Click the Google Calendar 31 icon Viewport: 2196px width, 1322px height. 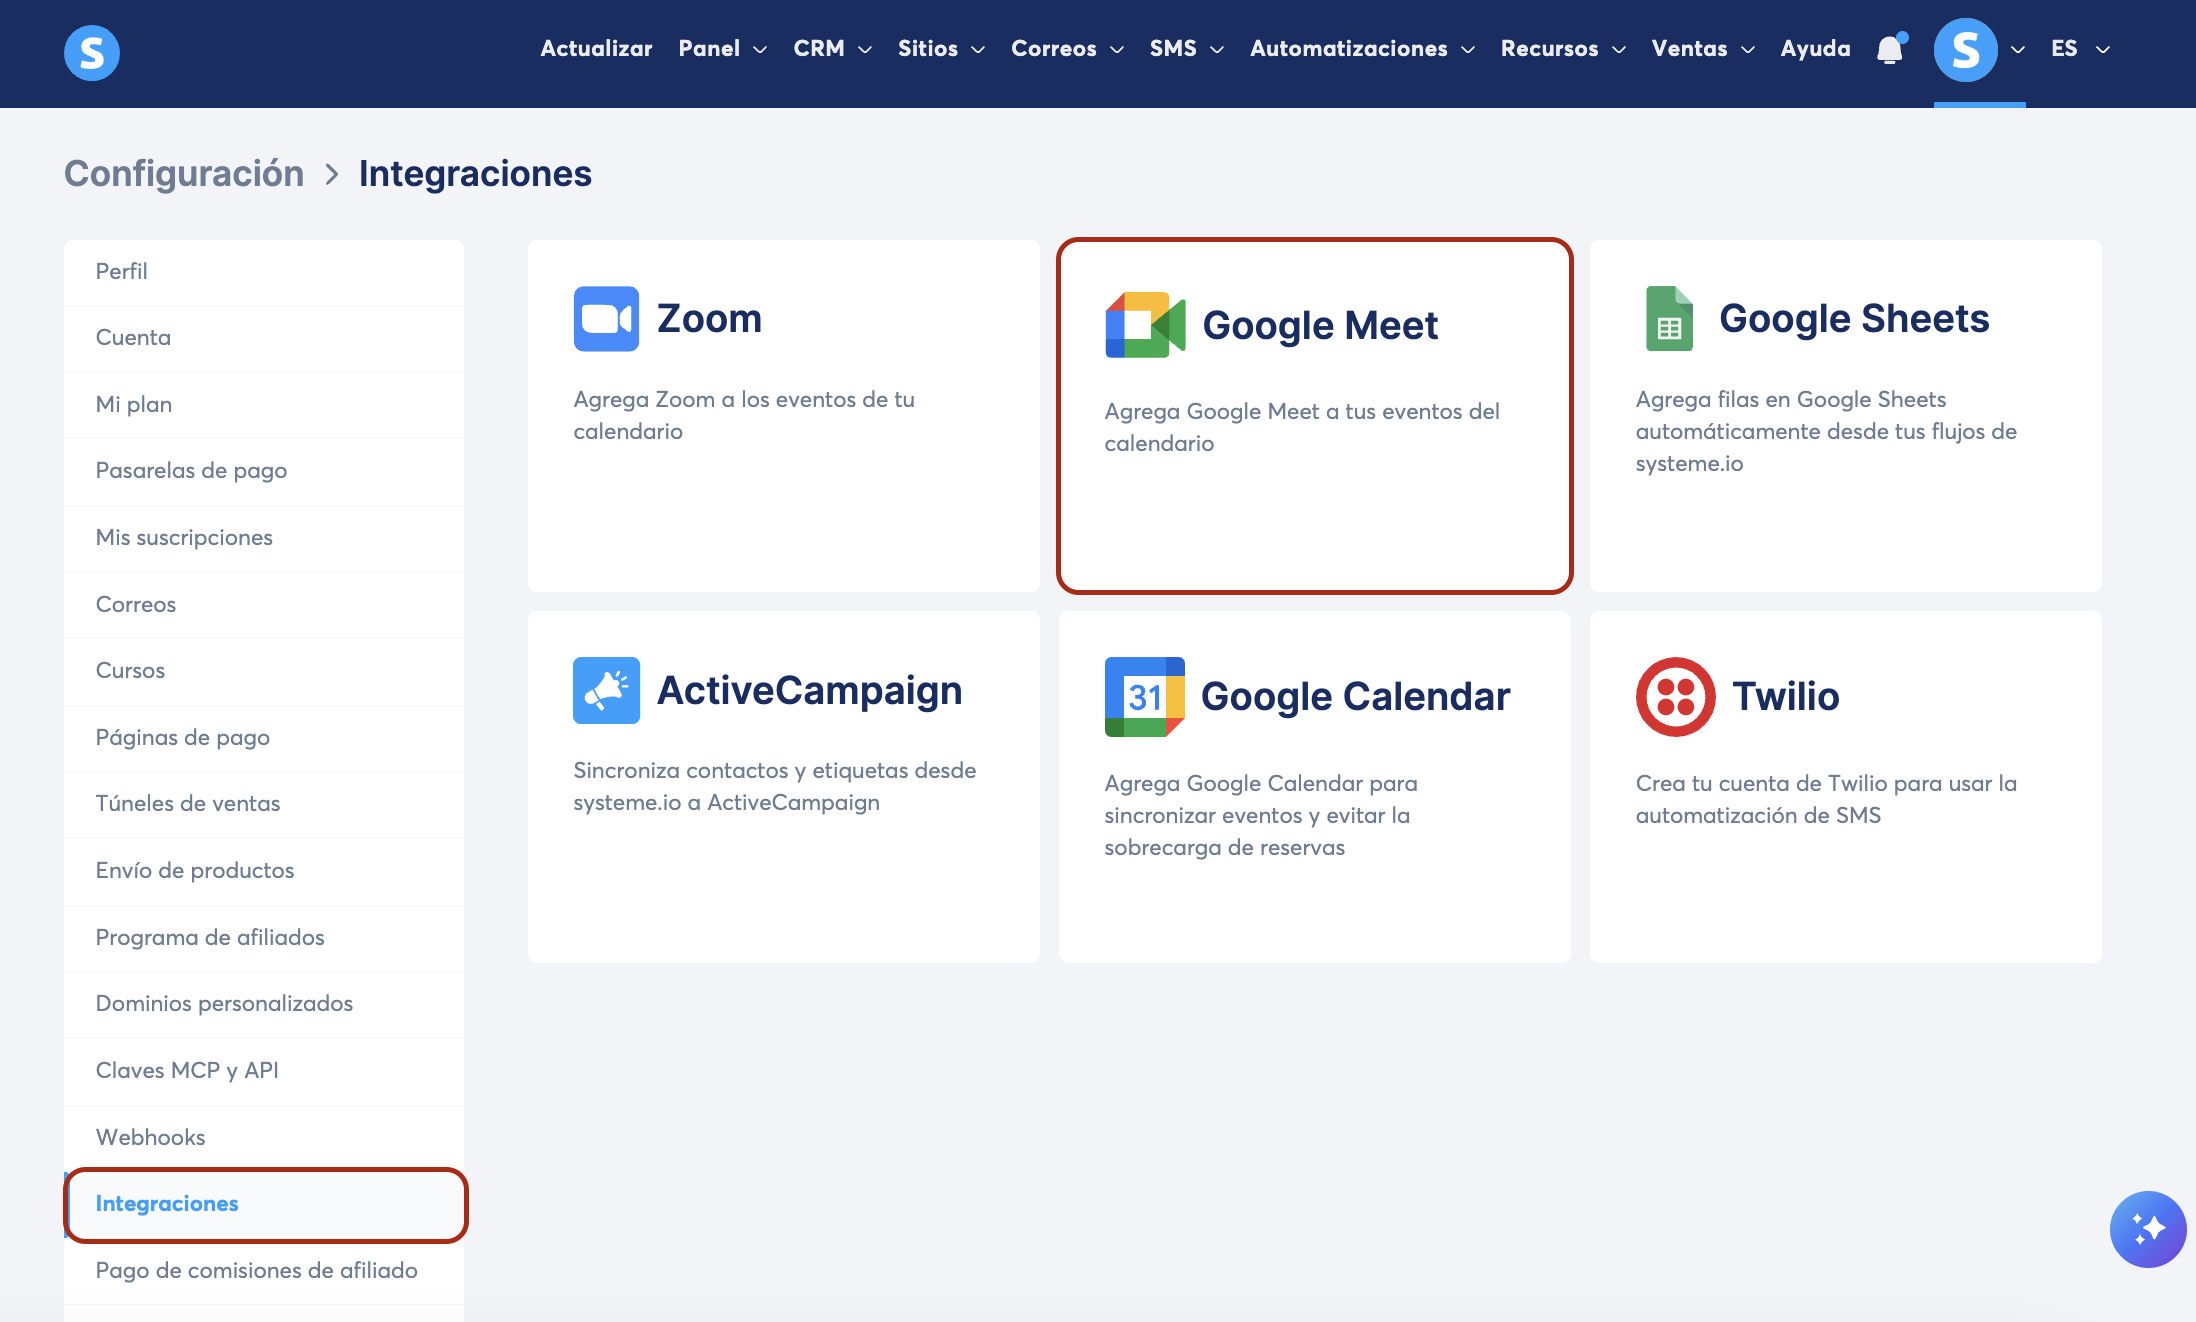click(x=1145, y=697)
